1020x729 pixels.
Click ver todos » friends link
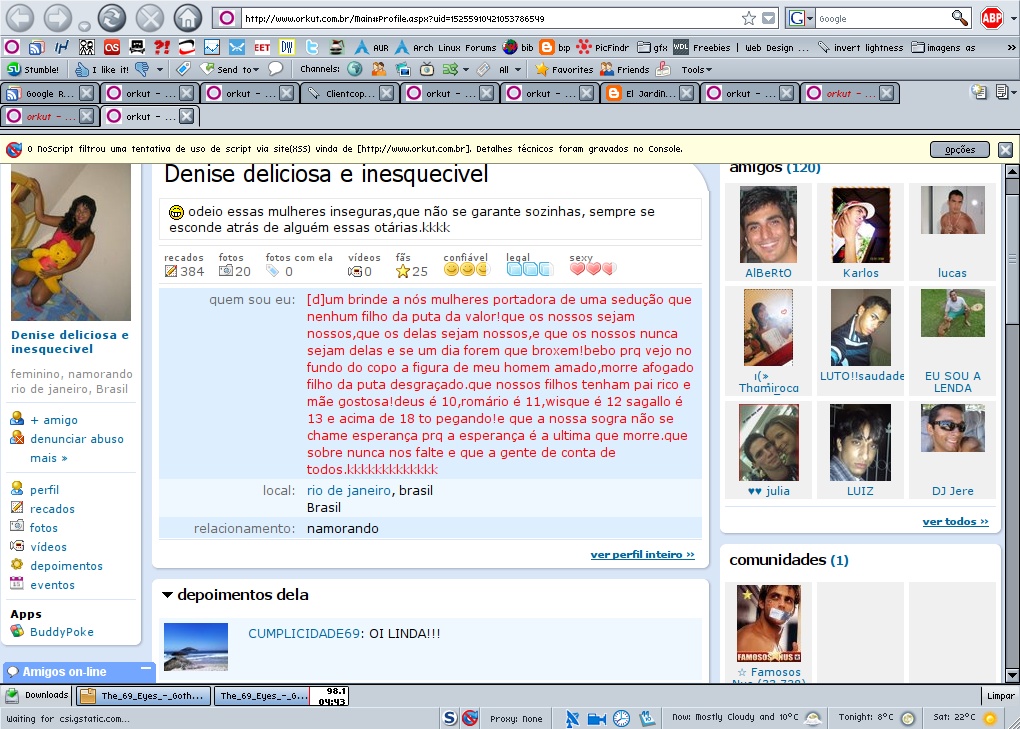point(955,522)
